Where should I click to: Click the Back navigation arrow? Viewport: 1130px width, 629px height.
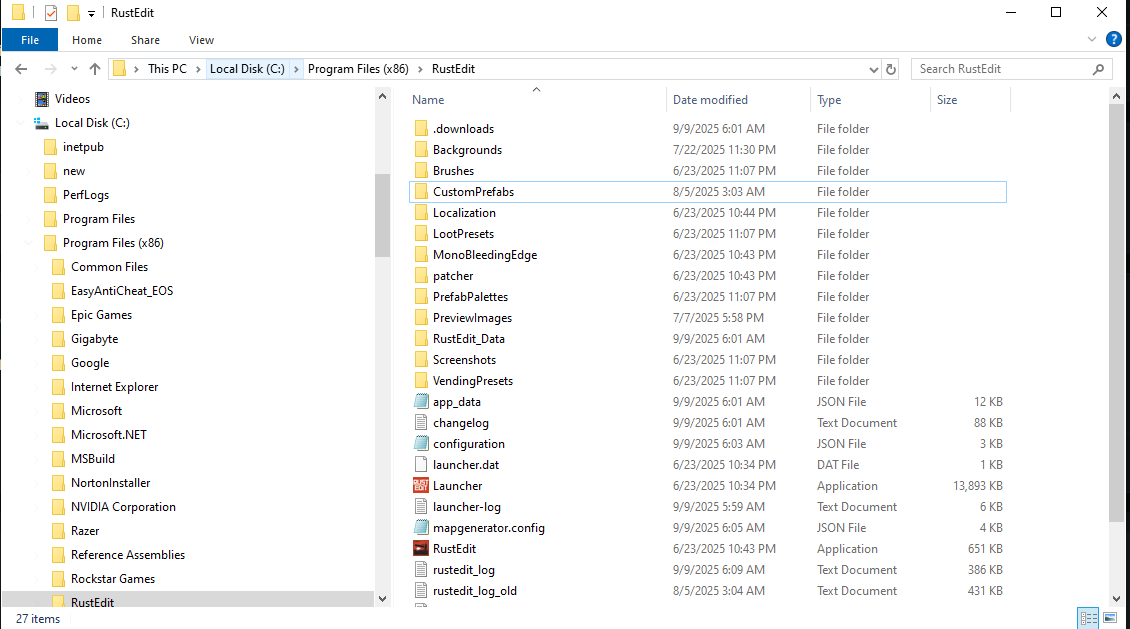coord(21,69)
